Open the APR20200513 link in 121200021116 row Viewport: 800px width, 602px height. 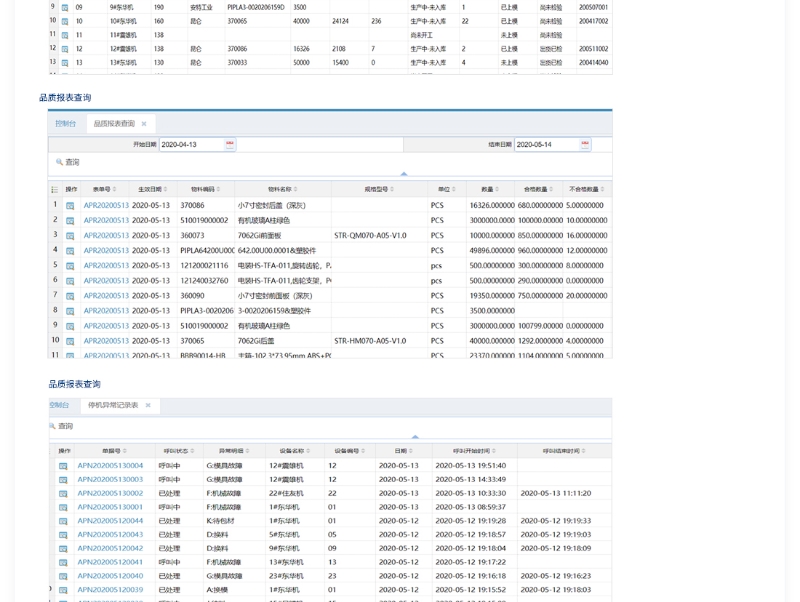(106, 266)
